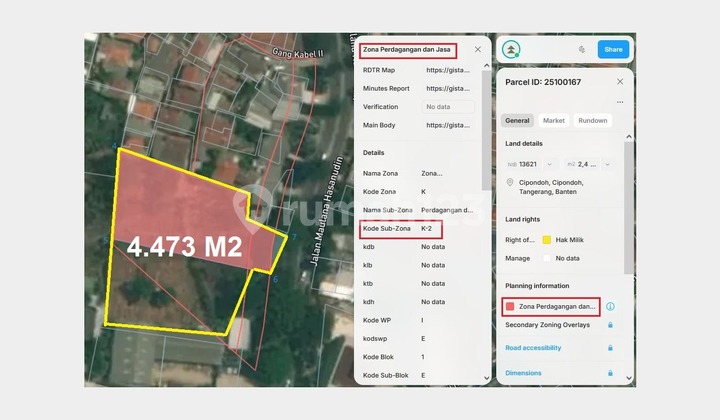Click the Share button
The width and height of the screenshot is (720, 420).
613,49
